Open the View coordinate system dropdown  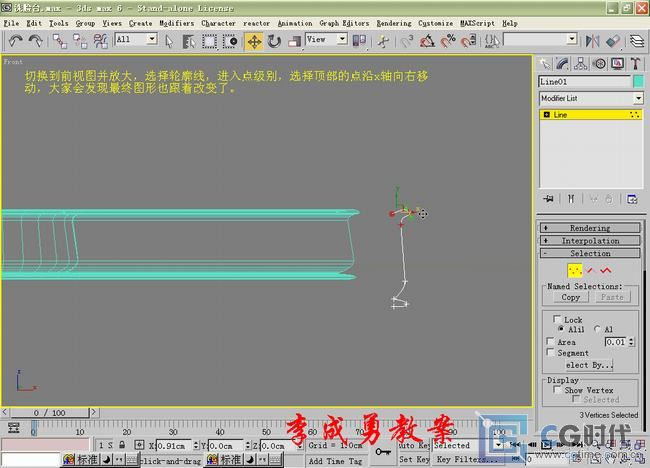[342, 39]
